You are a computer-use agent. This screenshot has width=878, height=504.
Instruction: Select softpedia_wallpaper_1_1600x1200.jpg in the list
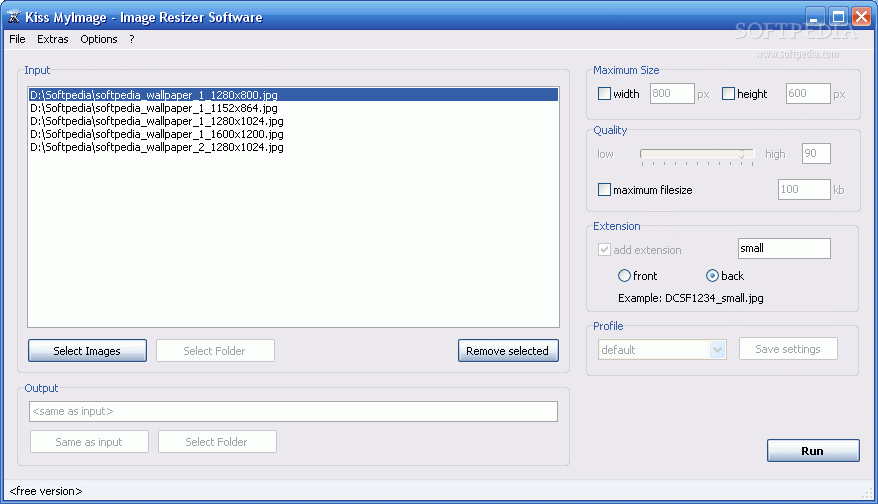(293, 134)
